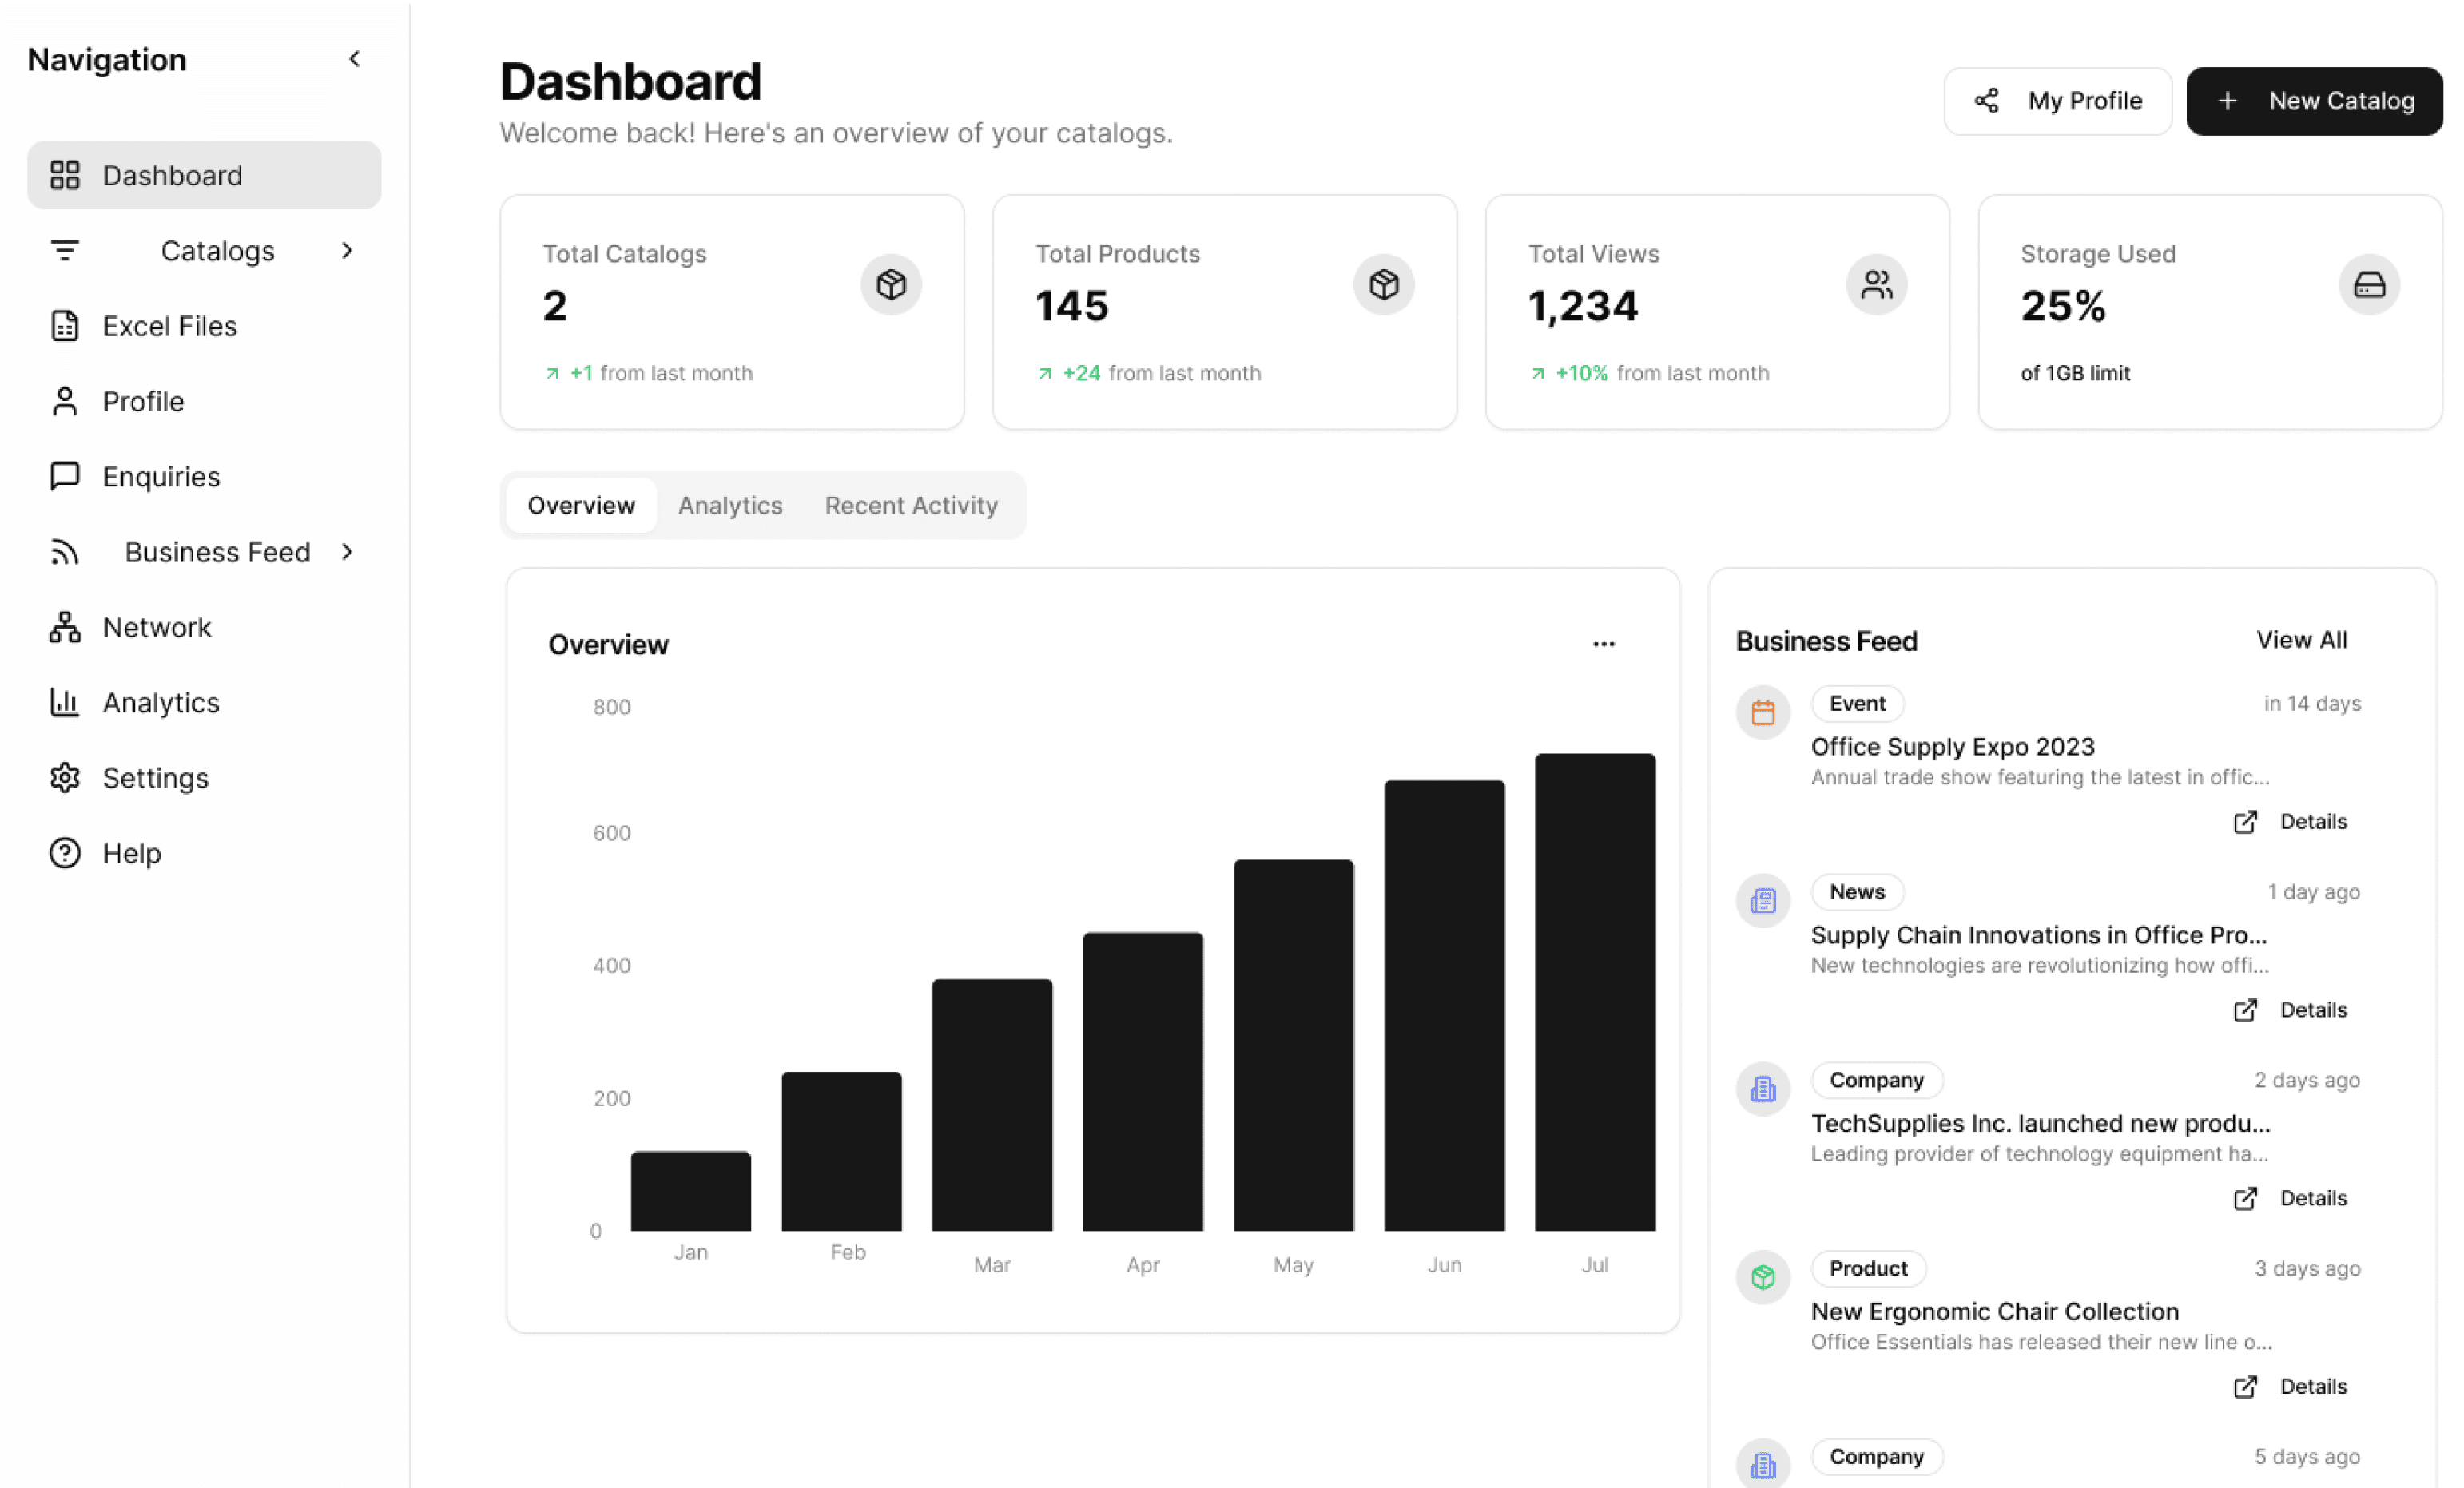Image resolution: width=2464 pixels, height=1488 pixels.
Task: Click the Product package icon
Action: (x=1763, y=1277)
